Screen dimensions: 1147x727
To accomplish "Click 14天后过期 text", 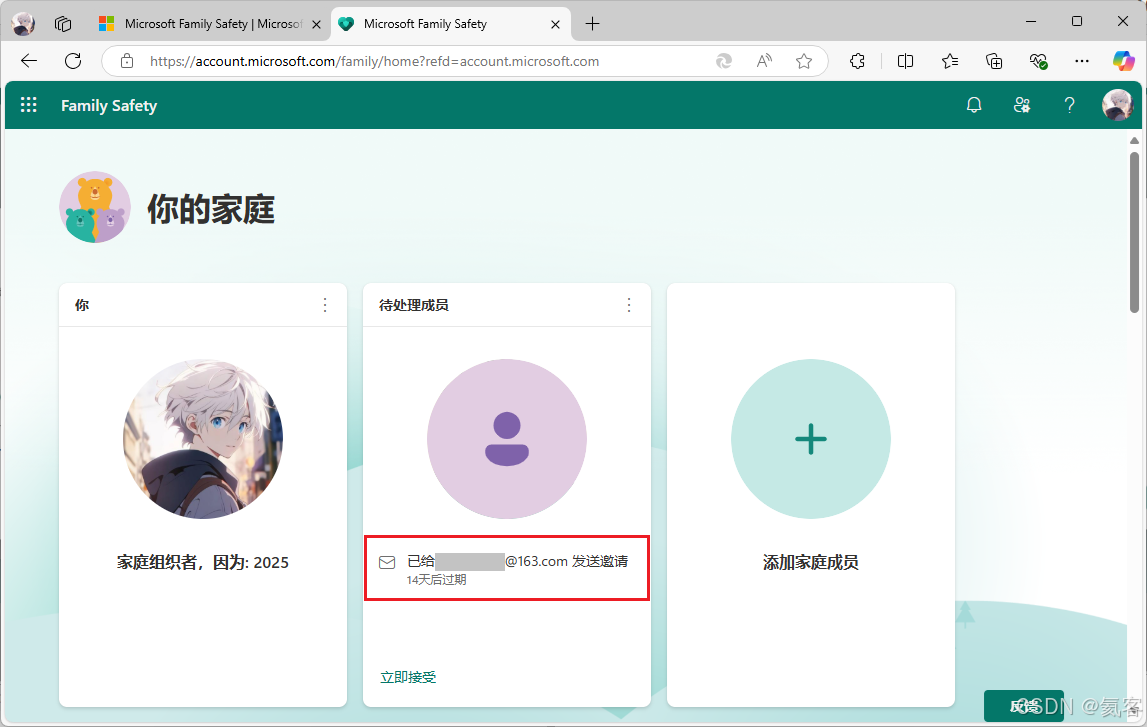I will 437,580.
